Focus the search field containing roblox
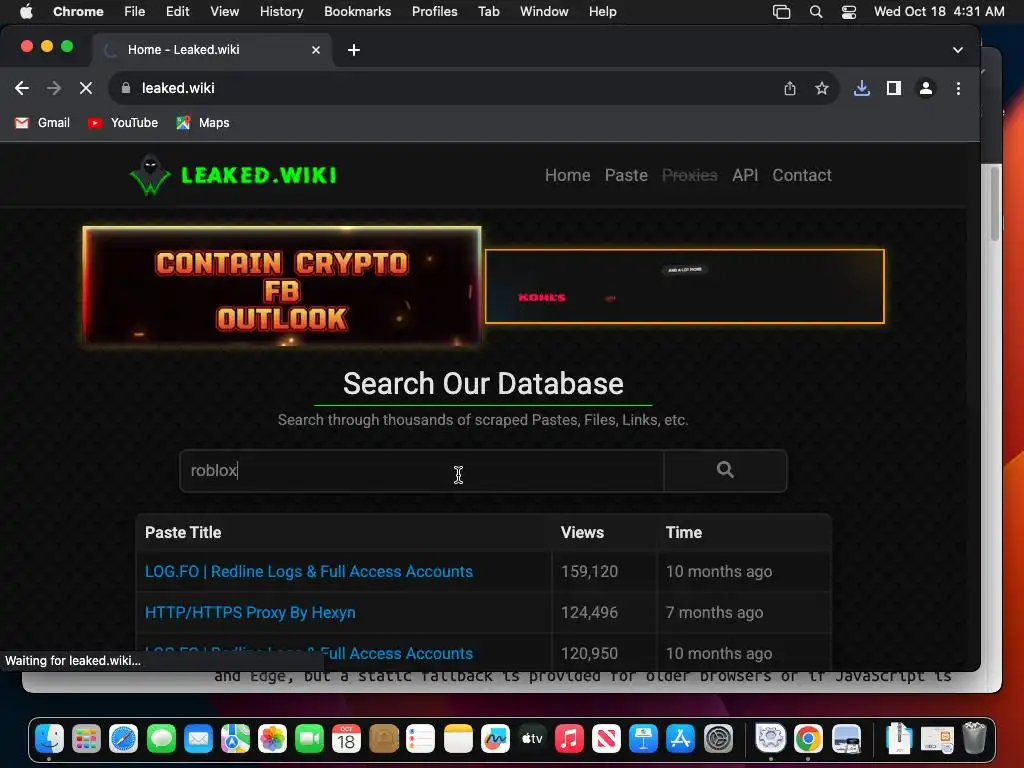Viewport: 1024px width, 768px height. pyautogui.click(x=421, y=470)
